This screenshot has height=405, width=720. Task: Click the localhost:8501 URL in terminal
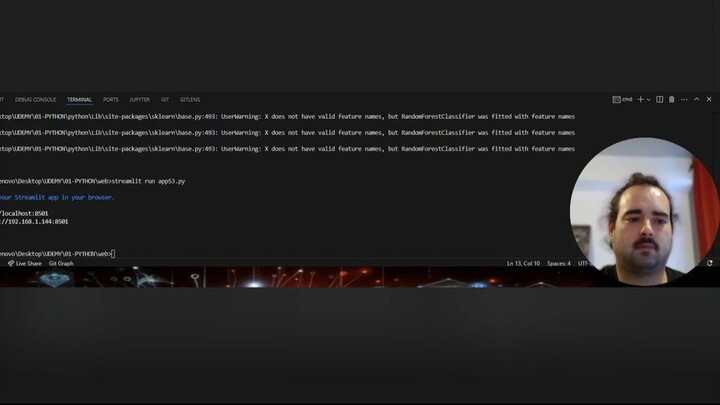click(25, 213)
